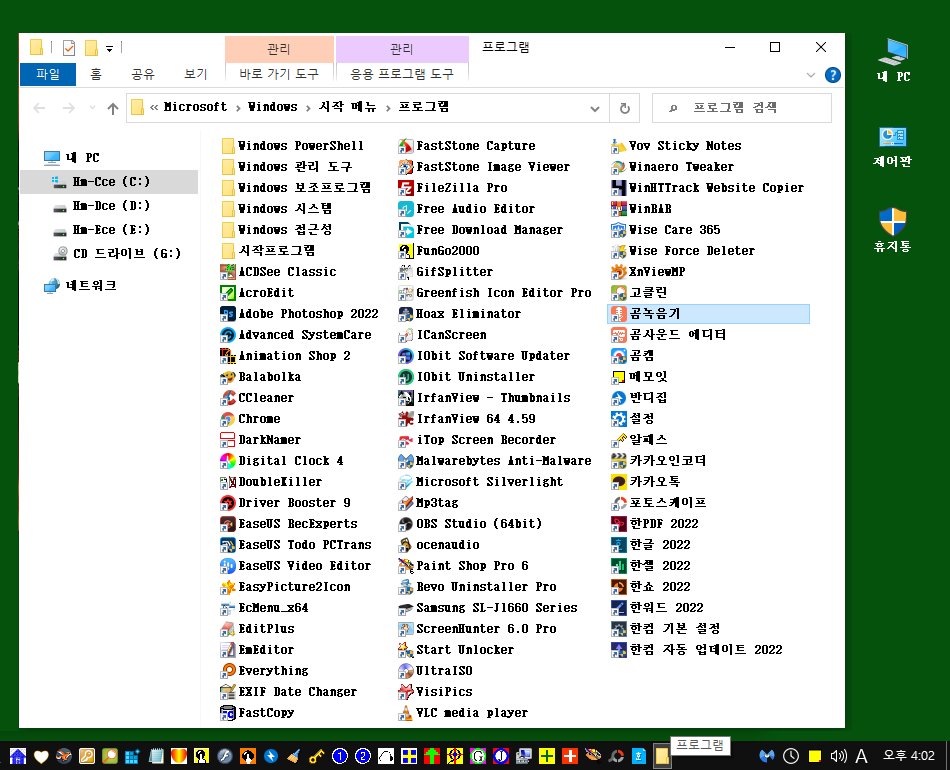Open the 파일 ribbon tab
The image size is (950, 770).
pos(48,75)
